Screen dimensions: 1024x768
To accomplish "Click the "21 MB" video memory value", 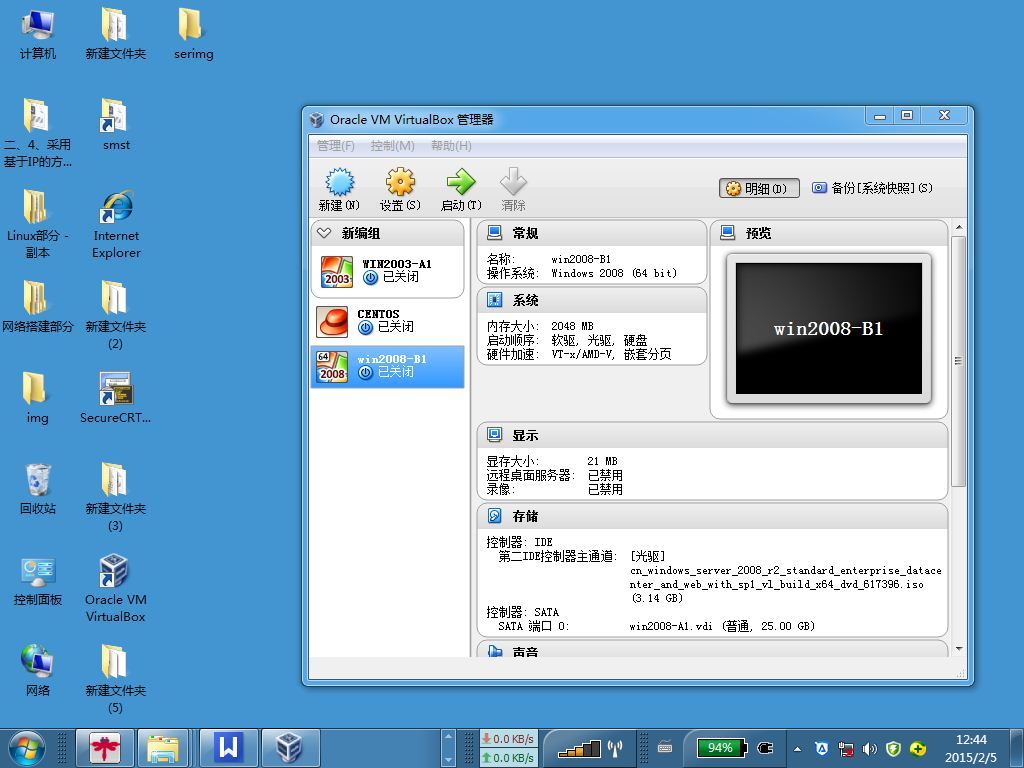I will (602, 461).
